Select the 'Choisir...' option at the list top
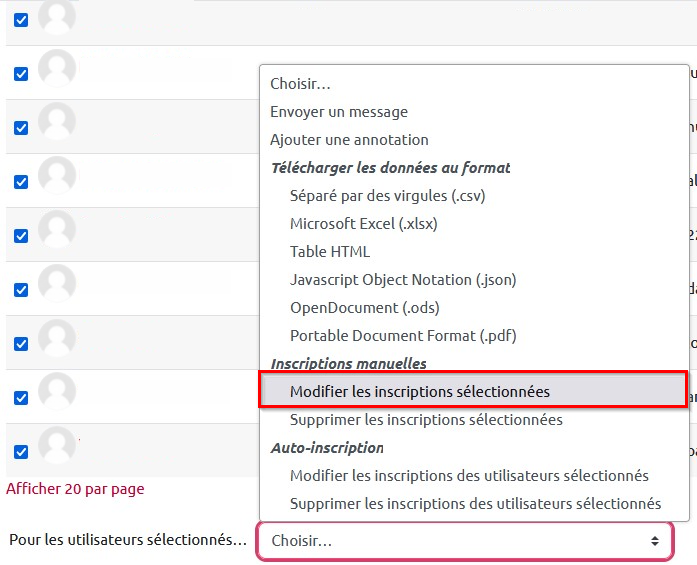Screen dimensions: 697x565 [300, 84]
